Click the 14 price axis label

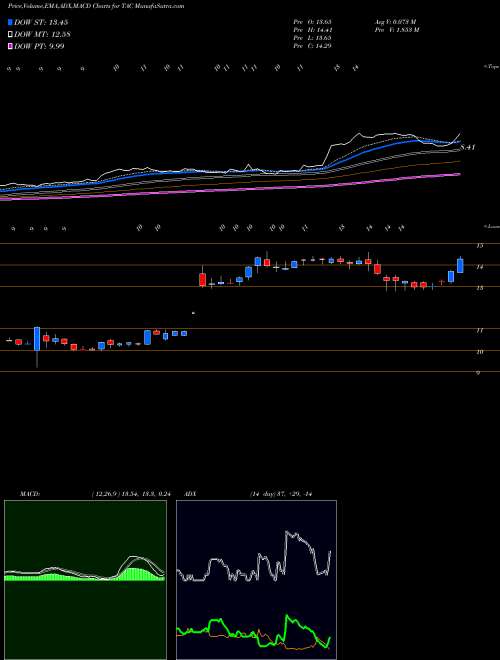click(479, 267)
